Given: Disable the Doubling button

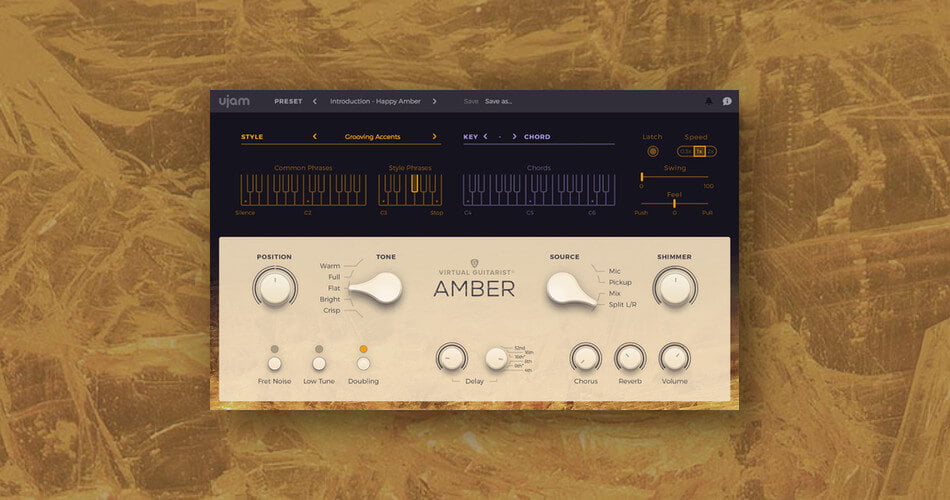Looking at the screenshot, I should point(363,364).
